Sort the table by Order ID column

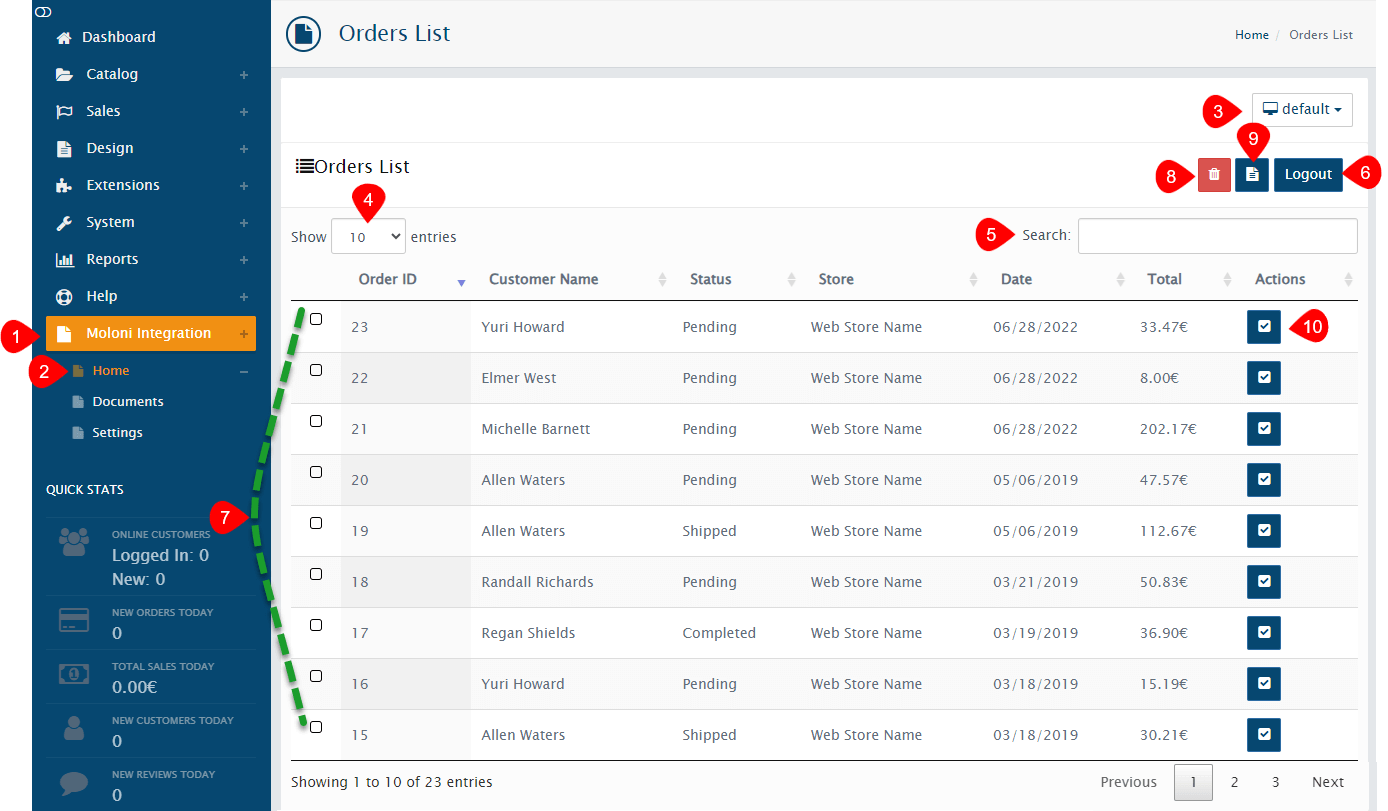click(388, 280)
